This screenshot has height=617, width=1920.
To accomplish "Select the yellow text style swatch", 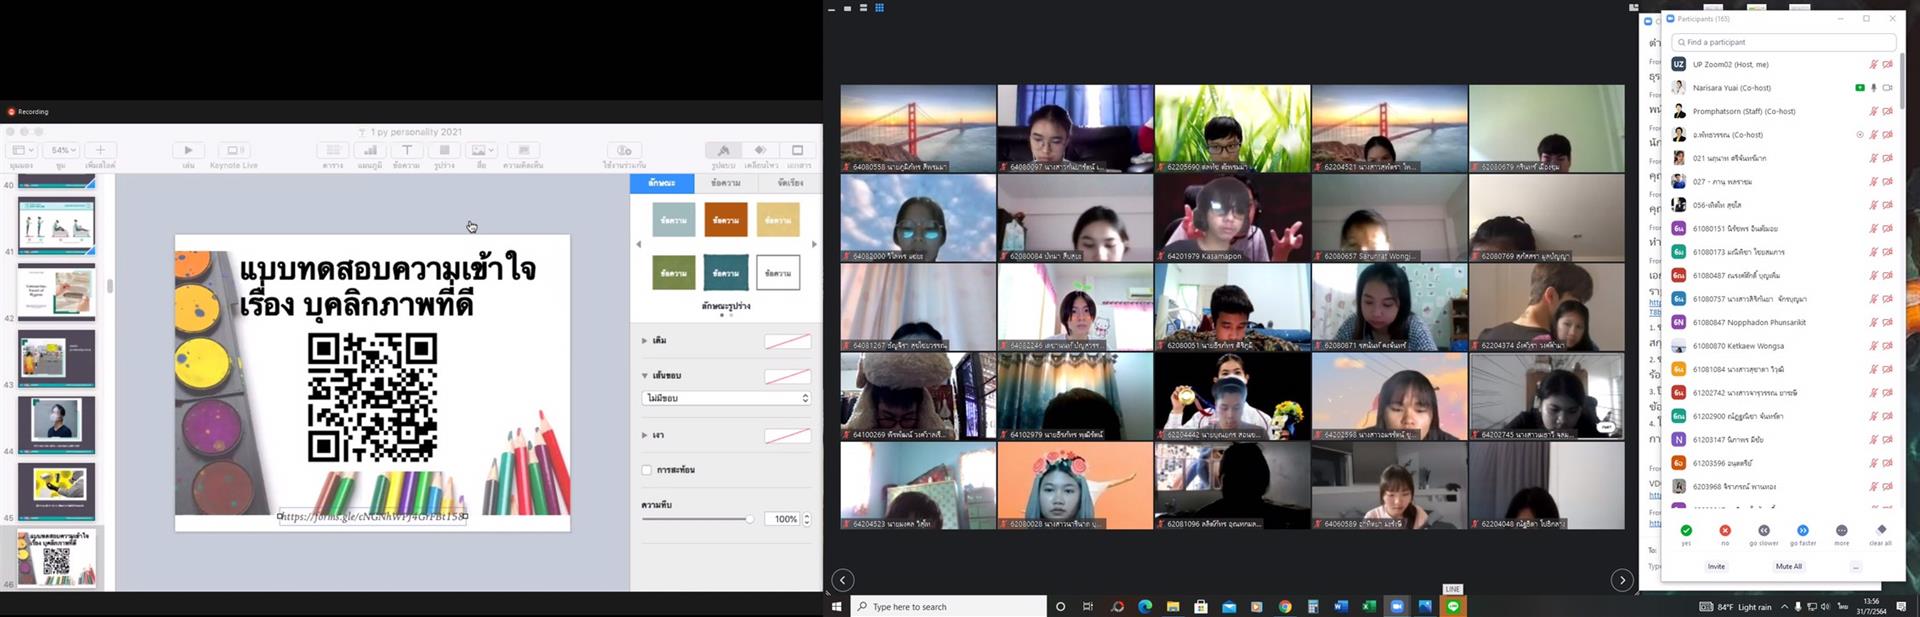I will pos(778,220).
